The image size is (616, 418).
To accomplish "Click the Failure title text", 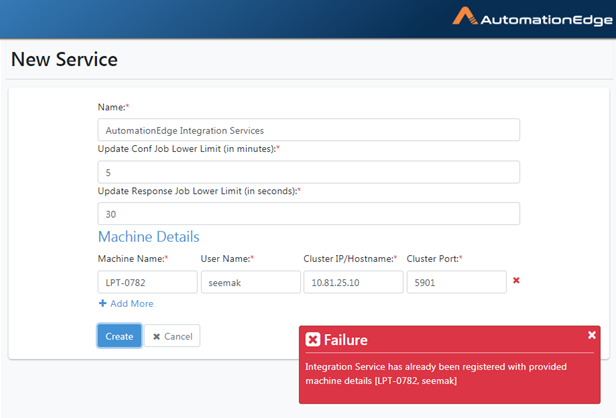I will (346, 340).
